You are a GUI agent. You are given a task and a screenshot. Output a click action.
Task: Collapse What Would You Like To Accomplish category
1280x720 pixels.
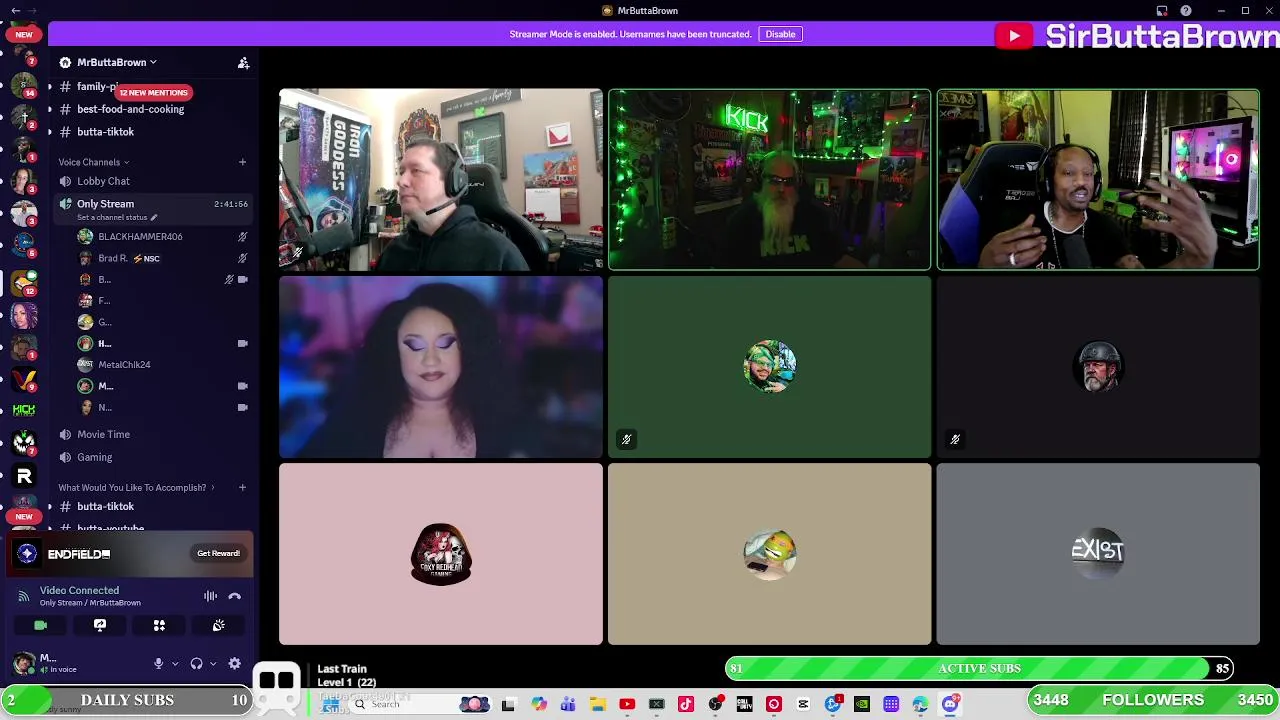pos(138,487)
